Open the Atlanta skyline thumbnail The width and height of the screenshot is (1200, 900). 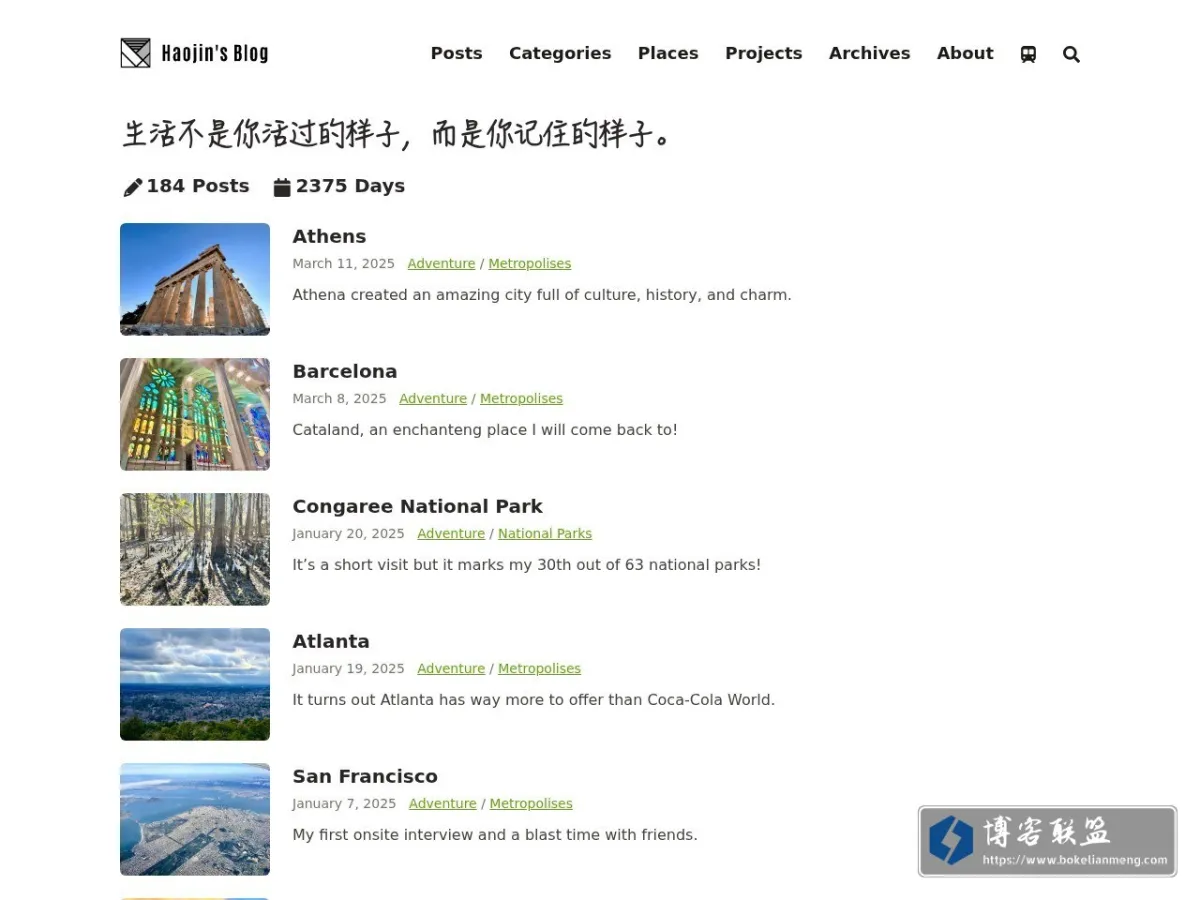[x=195, y=684]
